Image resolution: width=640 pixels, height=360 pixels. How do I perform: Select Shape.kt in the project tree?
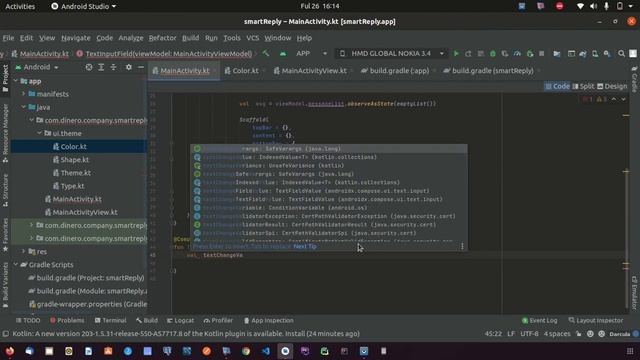(x=75, y=160)
